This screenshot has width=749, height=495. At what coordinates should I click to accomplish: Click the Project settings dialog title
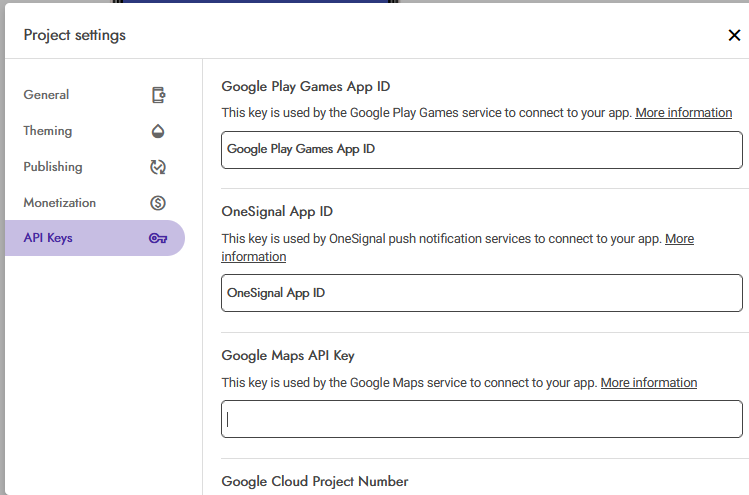pyautogui.click(x=75, y=36)
